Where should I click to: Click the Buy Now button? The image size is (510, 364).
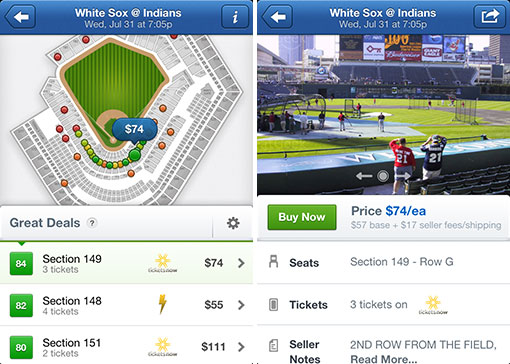tap(302, 217)
